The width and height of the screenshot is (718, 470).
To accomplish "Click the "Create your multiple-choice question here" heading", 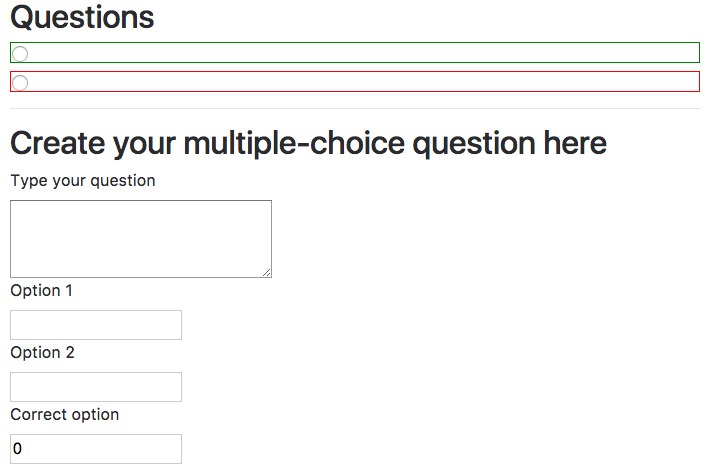I will 308,144.
